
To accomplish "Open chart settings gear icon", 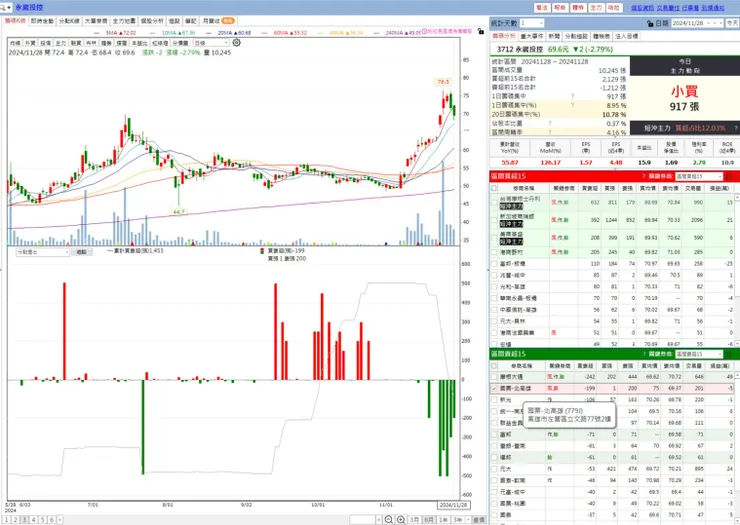I will click(236, 42).
